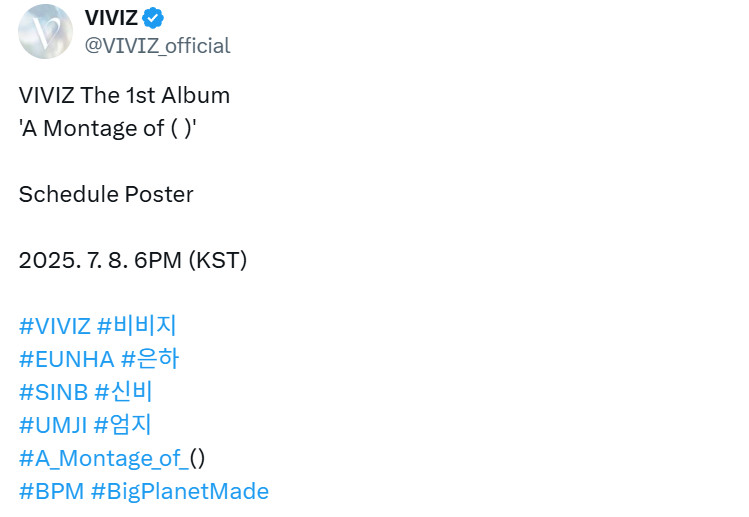This screenshot has height=517, width=749.
Task: Click the 'Schedule Poster' text
Action: coord(106,194)
